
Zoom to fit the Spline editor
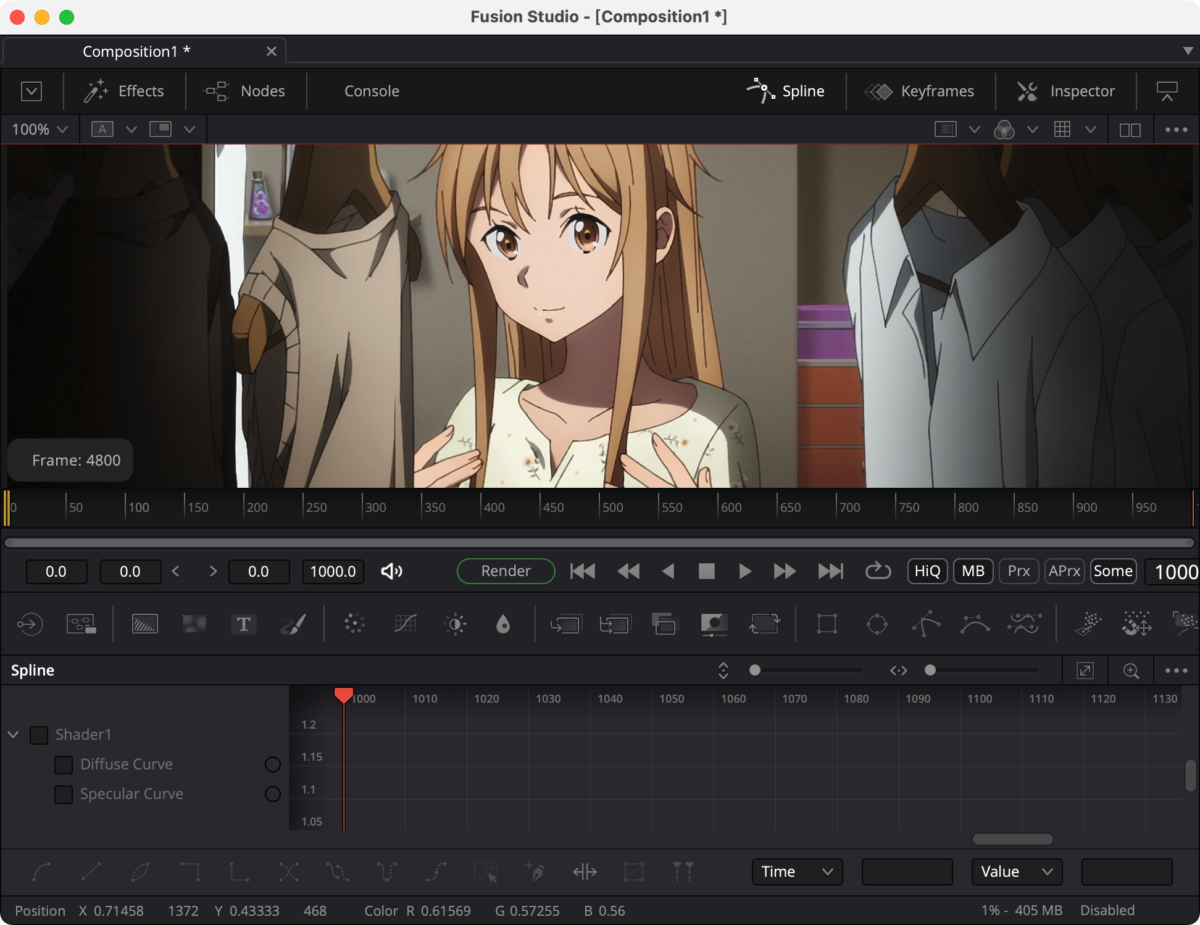tap(1085, 671)
